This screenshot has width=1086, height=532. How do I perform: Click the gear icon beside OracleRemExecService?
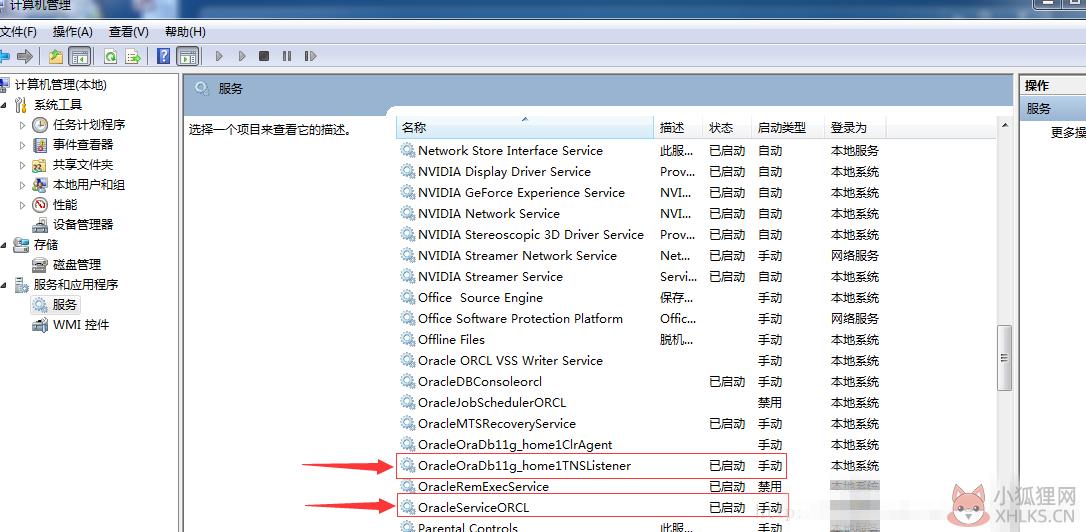(408, 487)
